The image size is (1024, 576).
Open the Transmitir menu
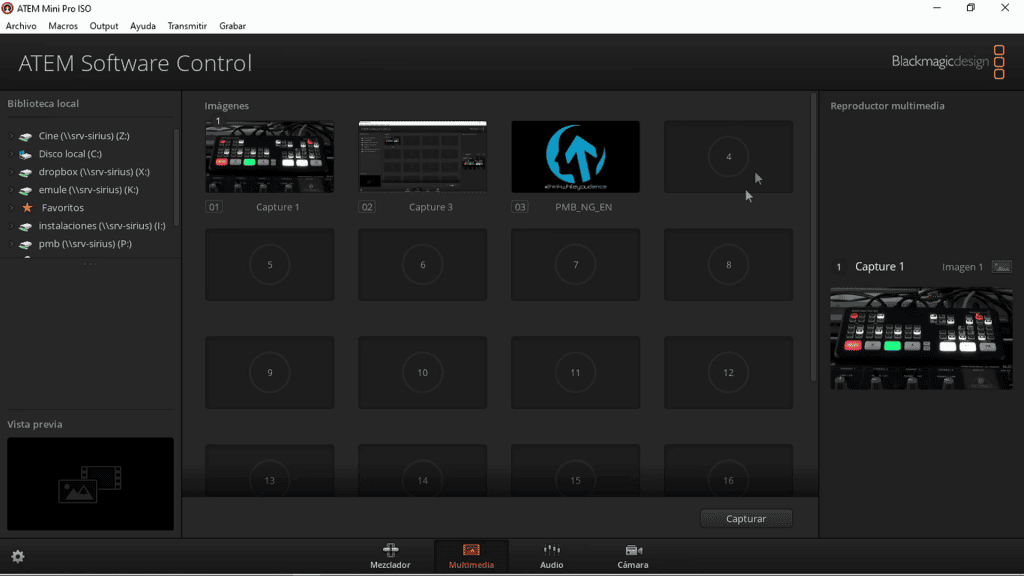click(187, 26)
